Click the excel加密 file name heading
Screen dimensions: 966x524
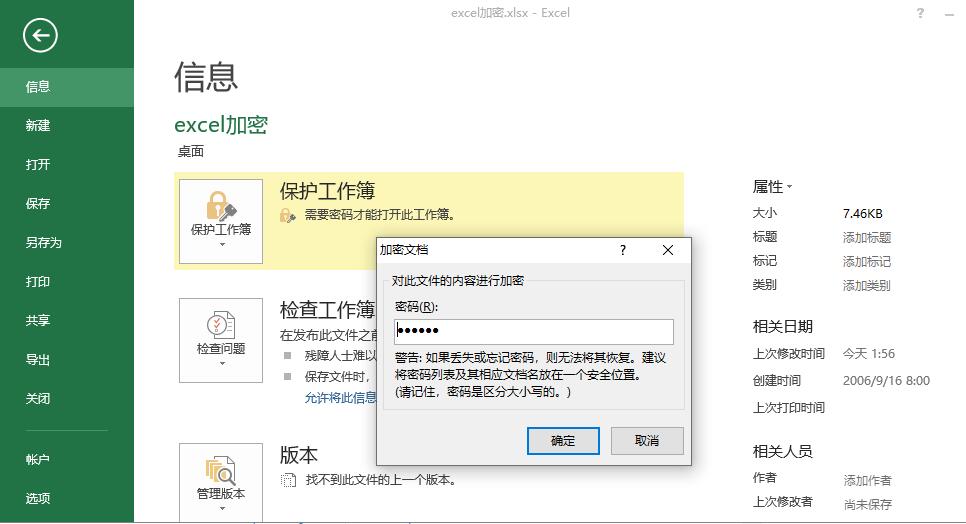click(x=221, y=124)
